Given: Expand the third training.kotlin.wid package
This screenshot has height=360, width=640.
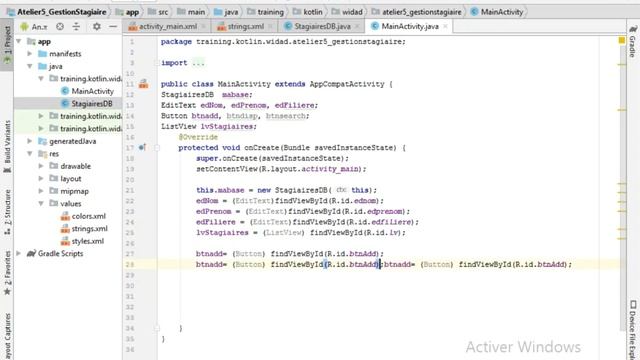Looking at the screenshot, I should [x=41, y=128].
